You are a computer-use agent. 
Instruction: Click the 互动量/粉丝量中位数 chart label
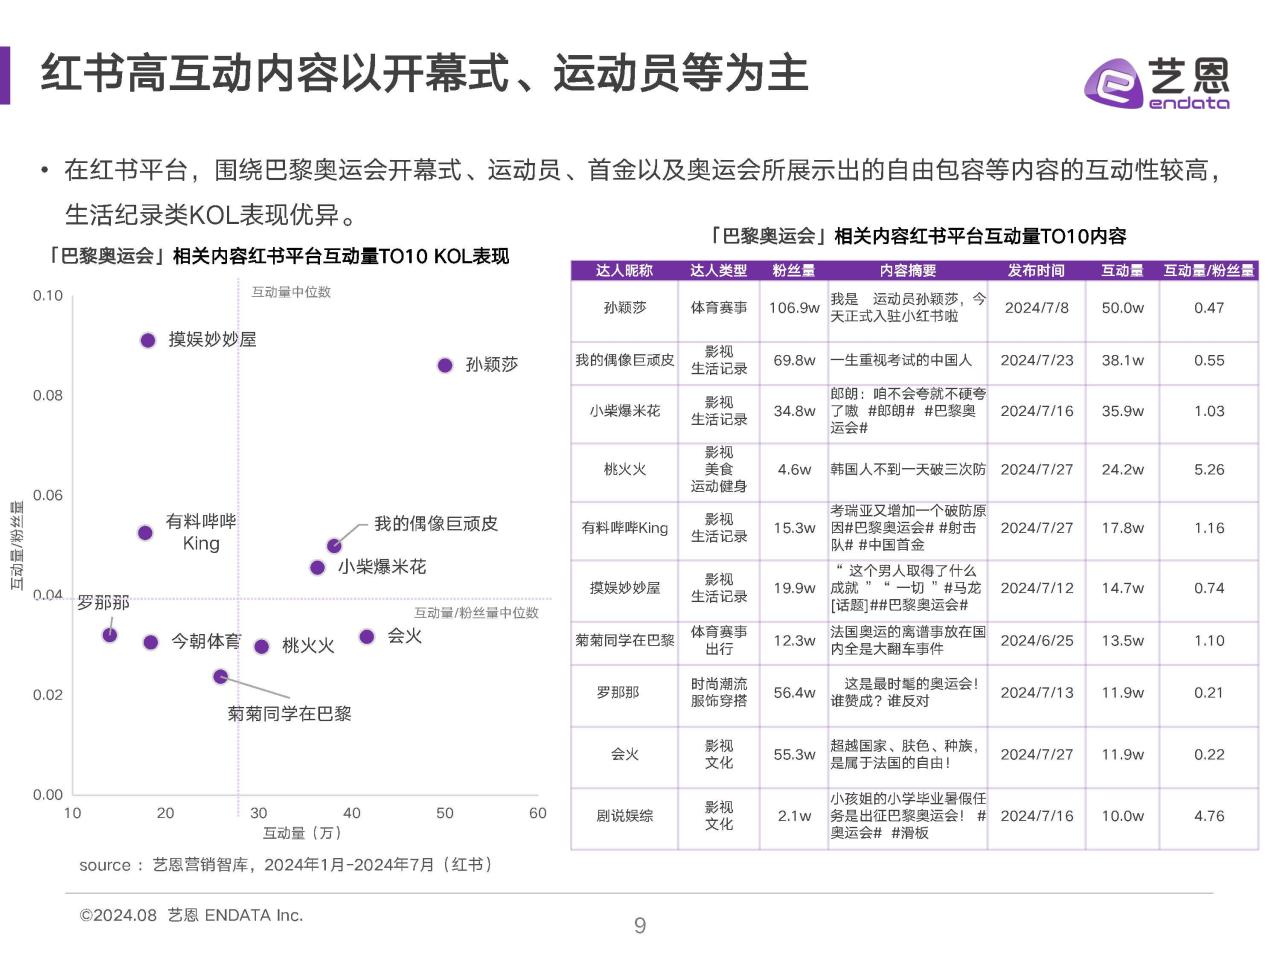coord(476,612)
